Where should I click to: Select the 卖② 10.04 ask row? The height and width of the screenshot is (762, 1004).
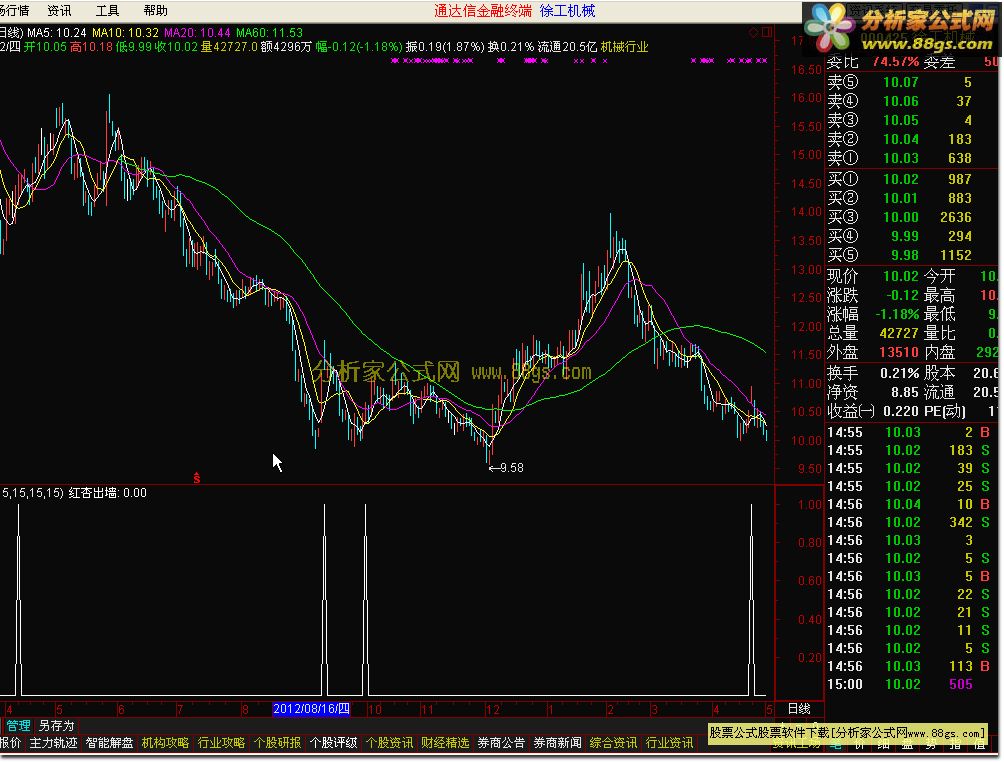[911, 139]
